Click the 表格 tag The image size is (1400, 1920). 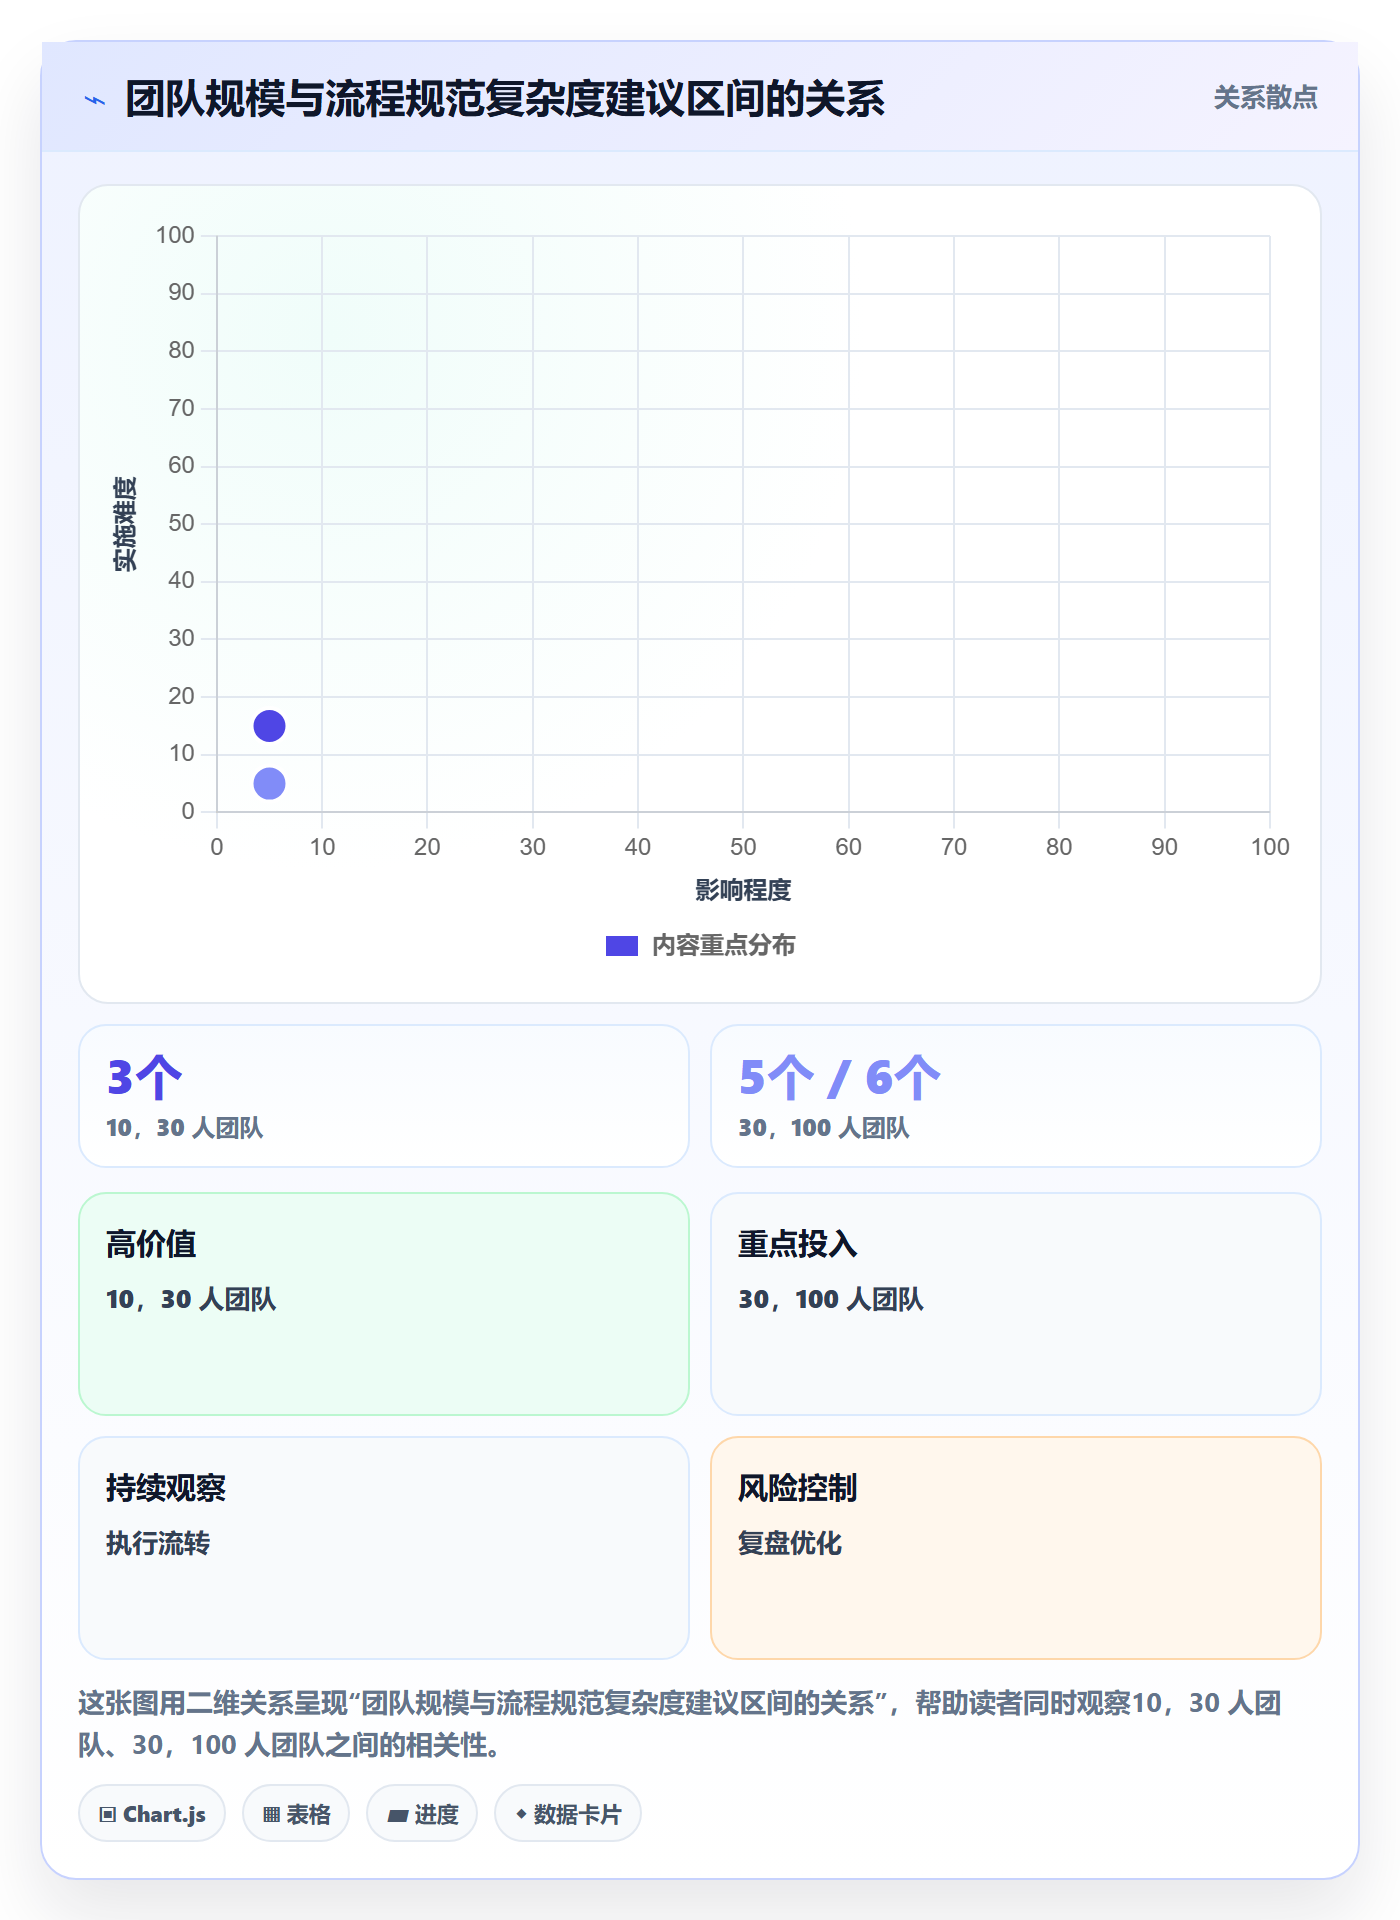296,1814
